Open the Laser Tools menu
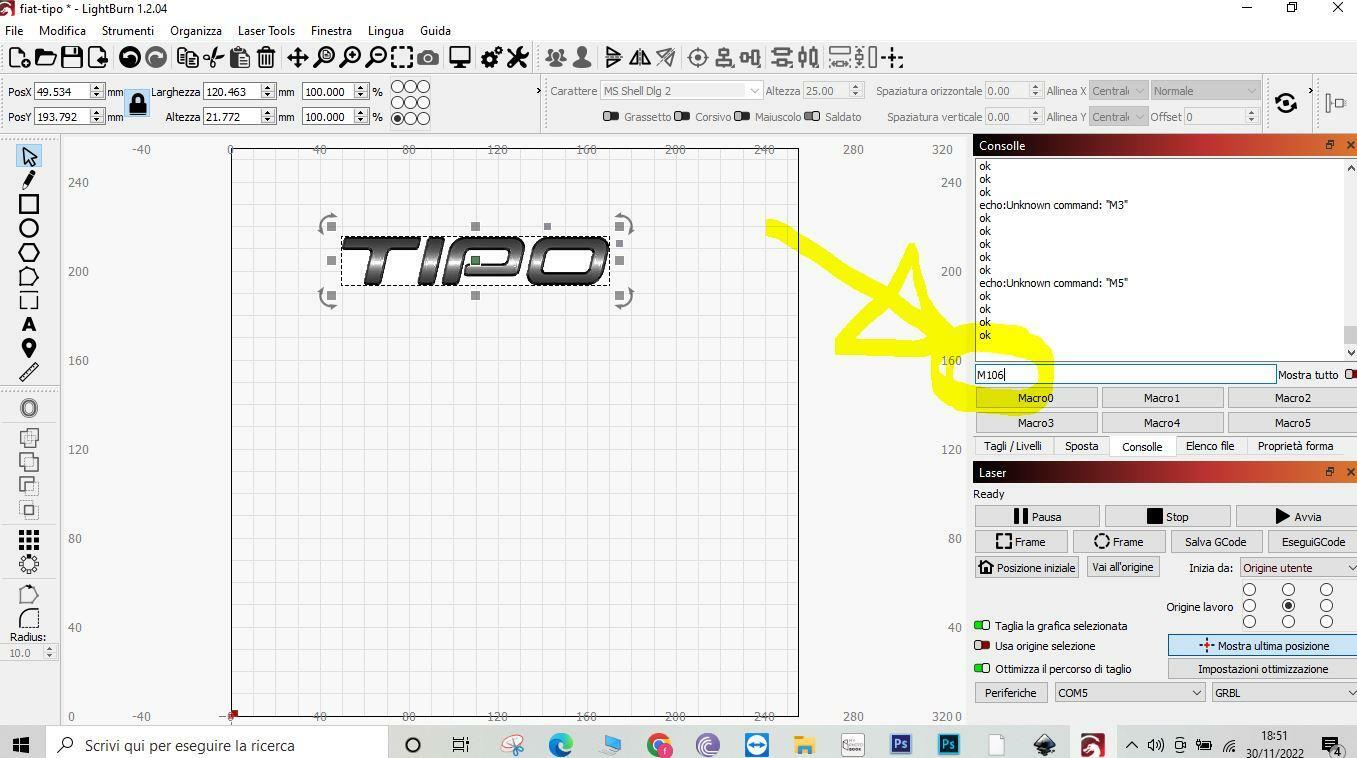 266,31
